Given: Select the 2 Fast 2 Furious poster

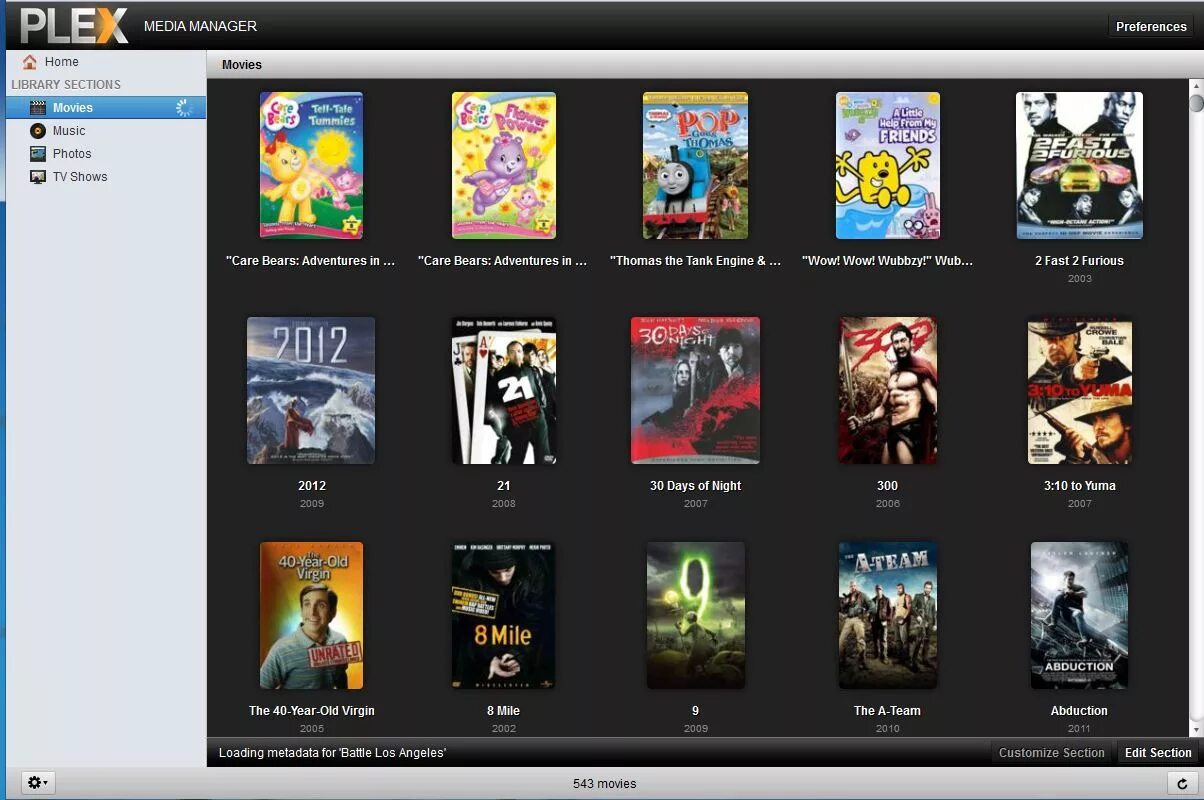Looking at the screenshot, I should tap(1079, 165).
